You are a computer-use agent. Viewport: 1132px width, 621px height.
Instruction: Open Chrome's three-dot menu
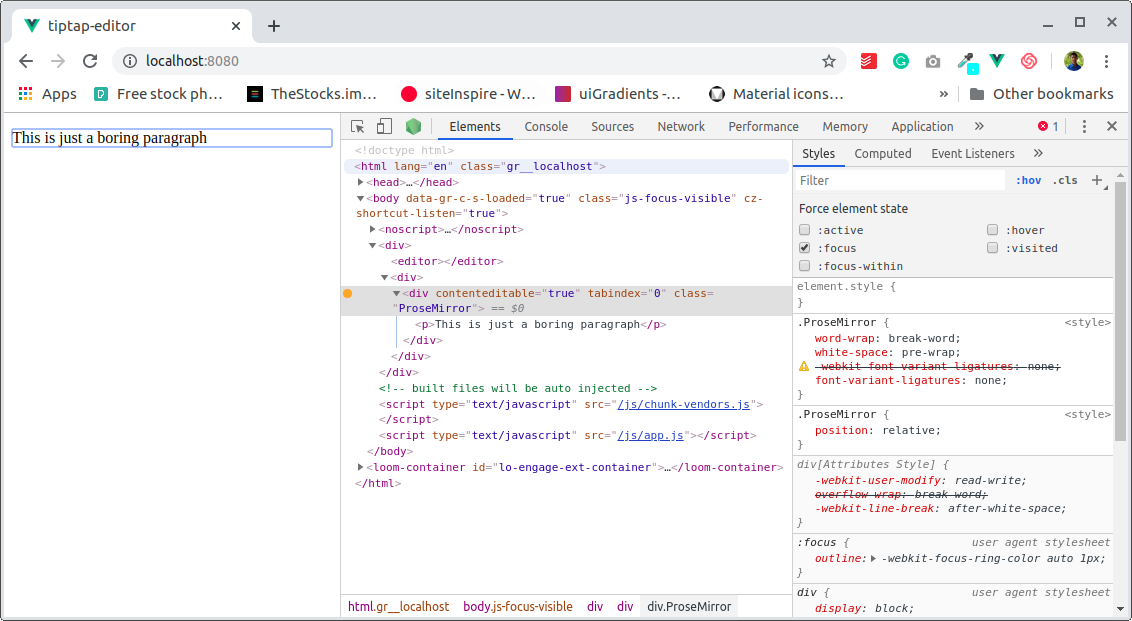(x=1106, y=61)
